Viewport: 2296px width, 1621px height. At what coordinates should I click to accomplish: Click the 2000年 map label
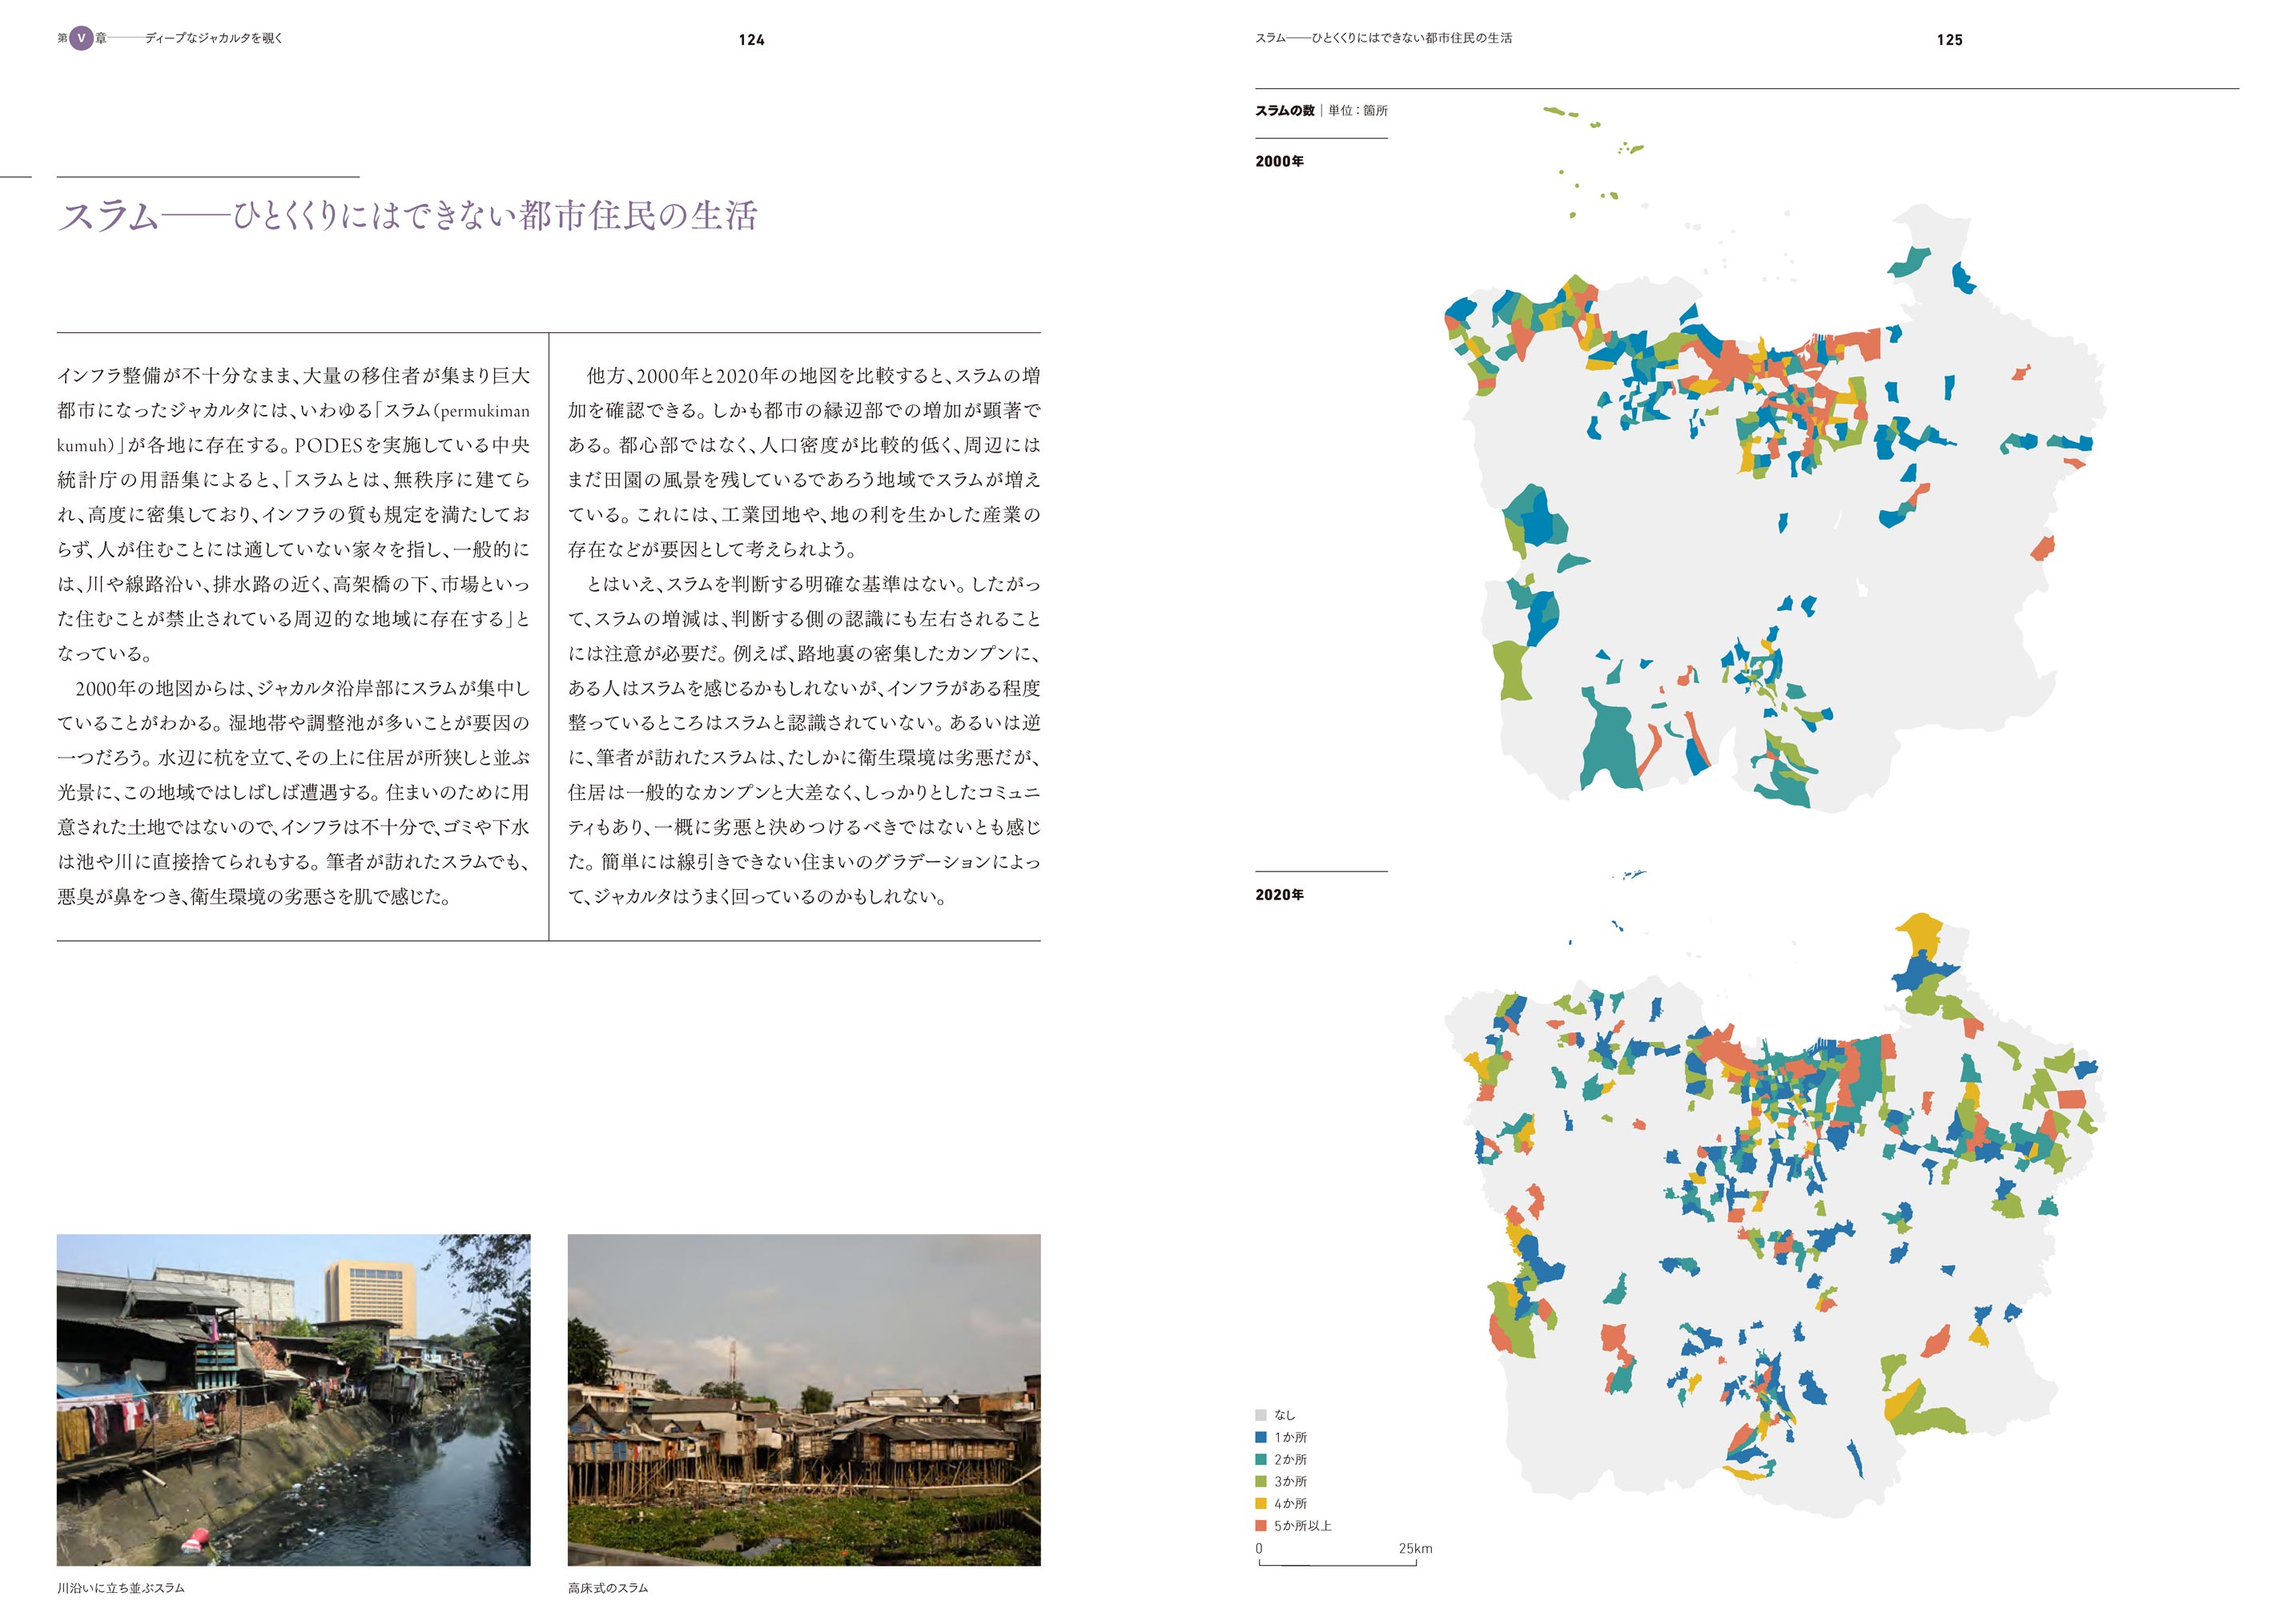[1280, 161]
